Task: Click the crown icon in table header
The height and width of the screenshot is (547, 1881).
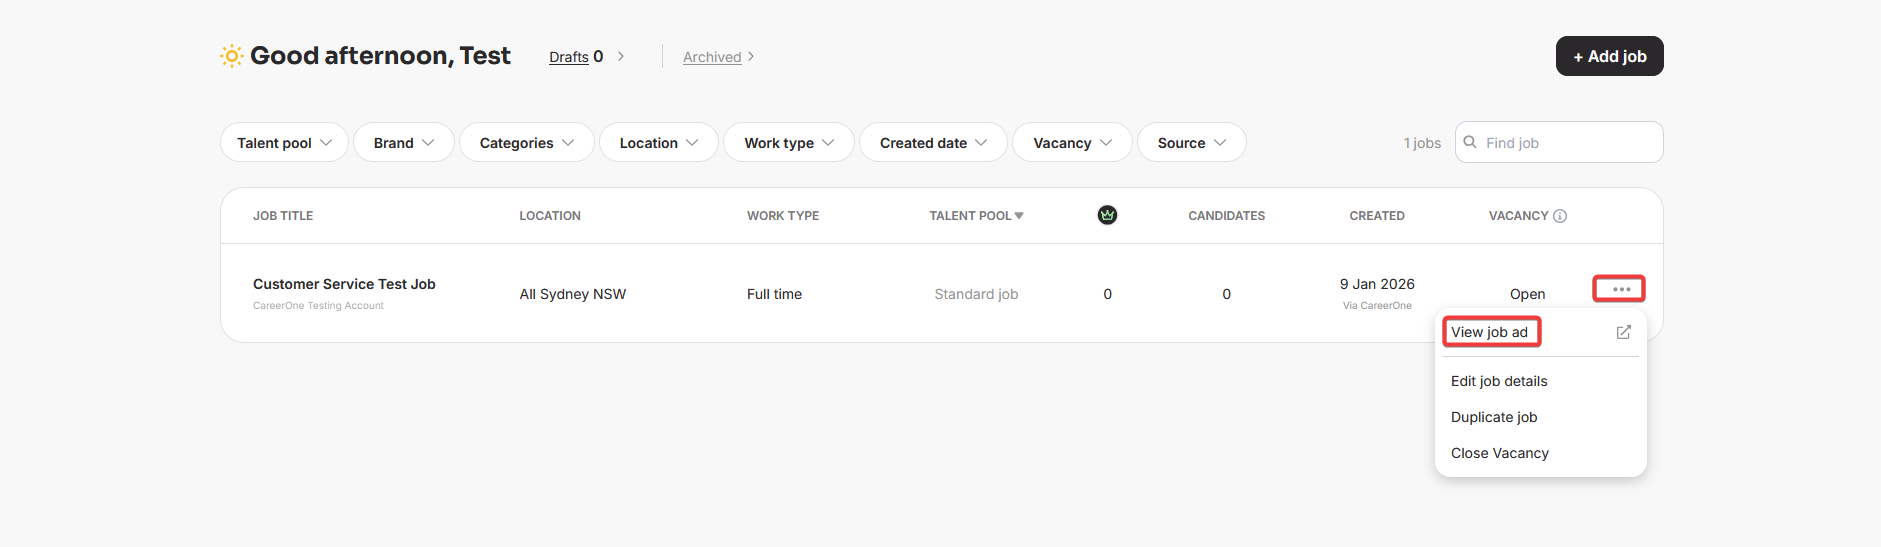Action: [x=1107, y=215]
